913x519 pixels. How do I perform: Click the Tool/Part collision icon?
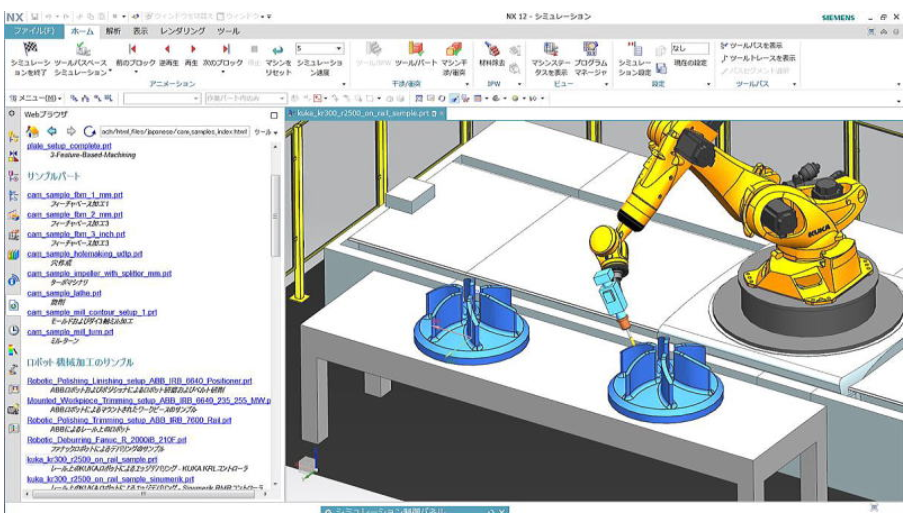click(x=416, y=49)
